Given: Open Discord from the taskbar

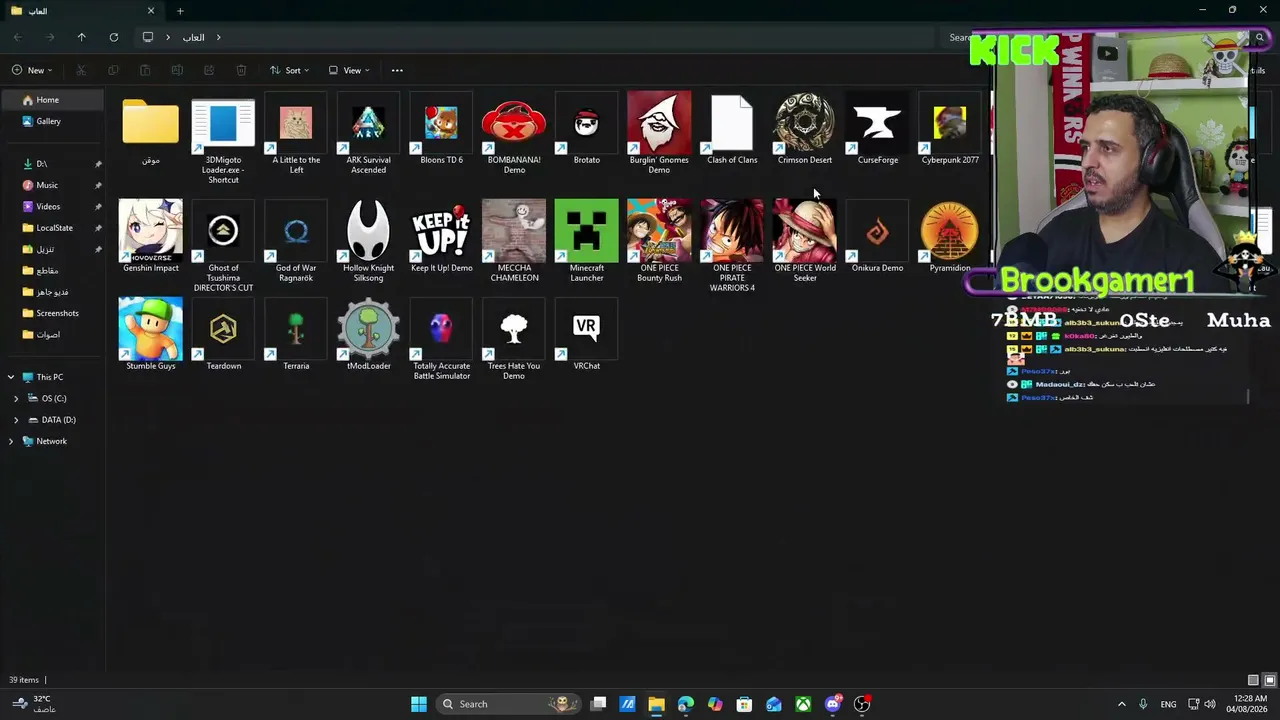Looking at the screenshot, I should click(833, 704).
